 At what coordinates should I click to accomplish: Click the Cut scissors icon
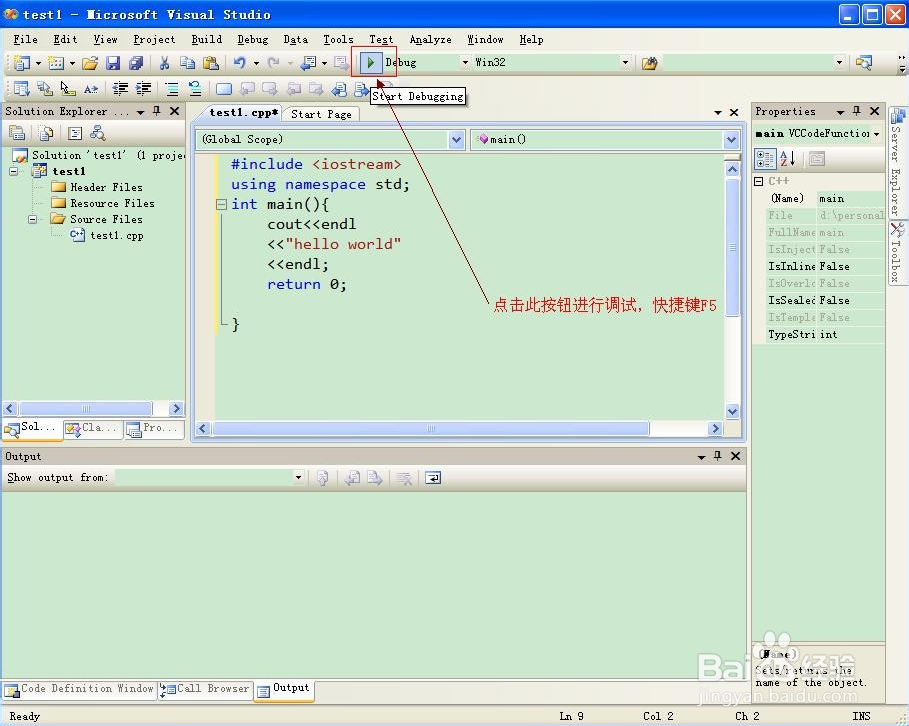165,63
